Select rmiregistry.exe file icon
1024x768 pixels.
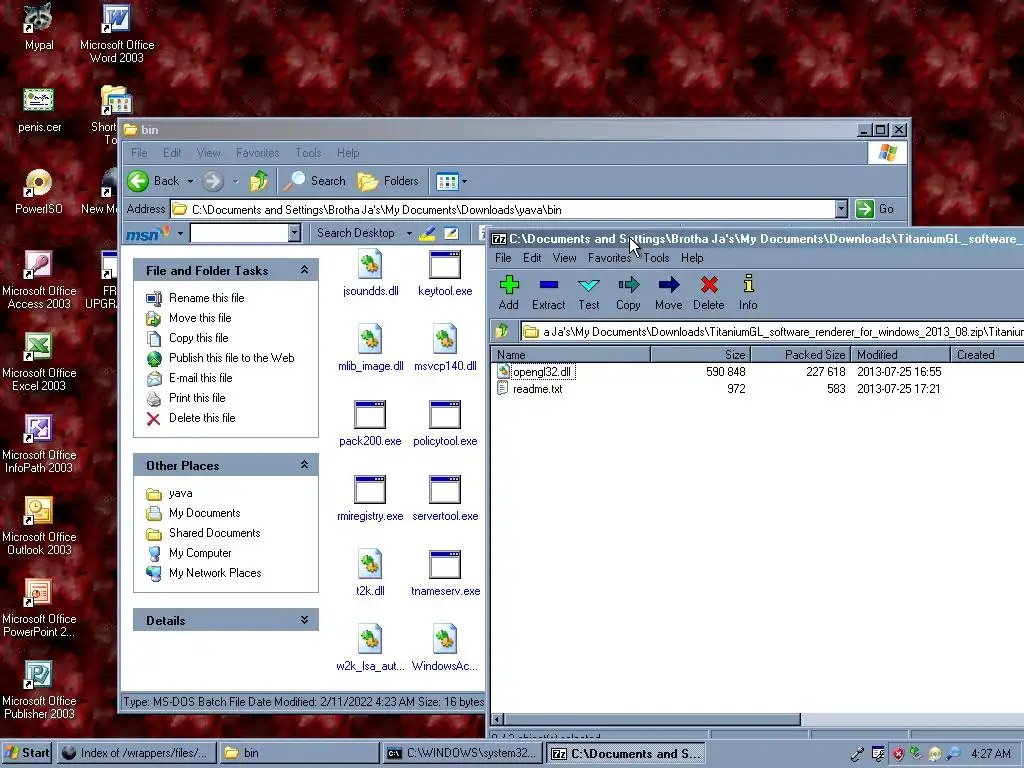(x=370, y=500)
